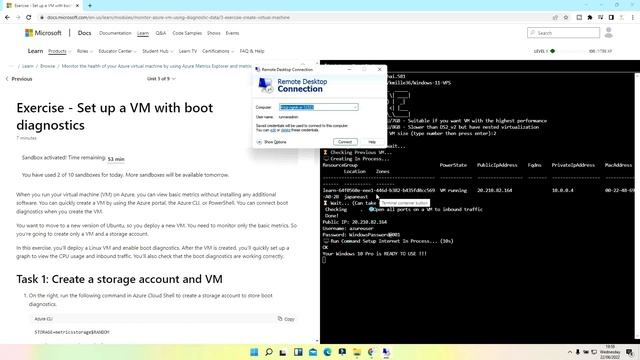Go back with browser back arrow
640x360 pixels.
coord(7,18)
